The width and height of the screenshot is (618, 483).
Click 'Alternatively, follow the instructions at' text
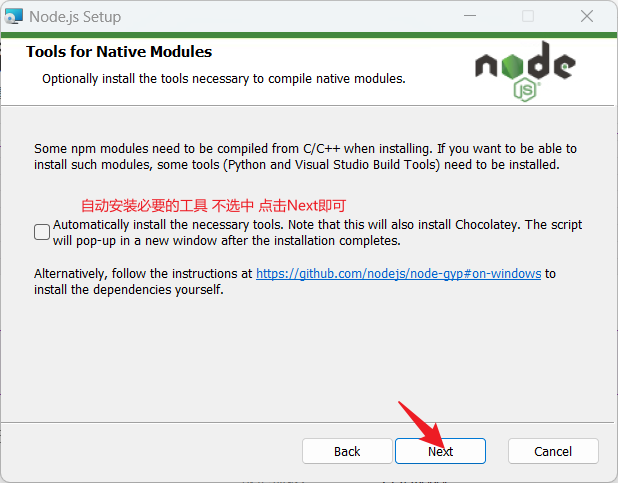[143, 273]
